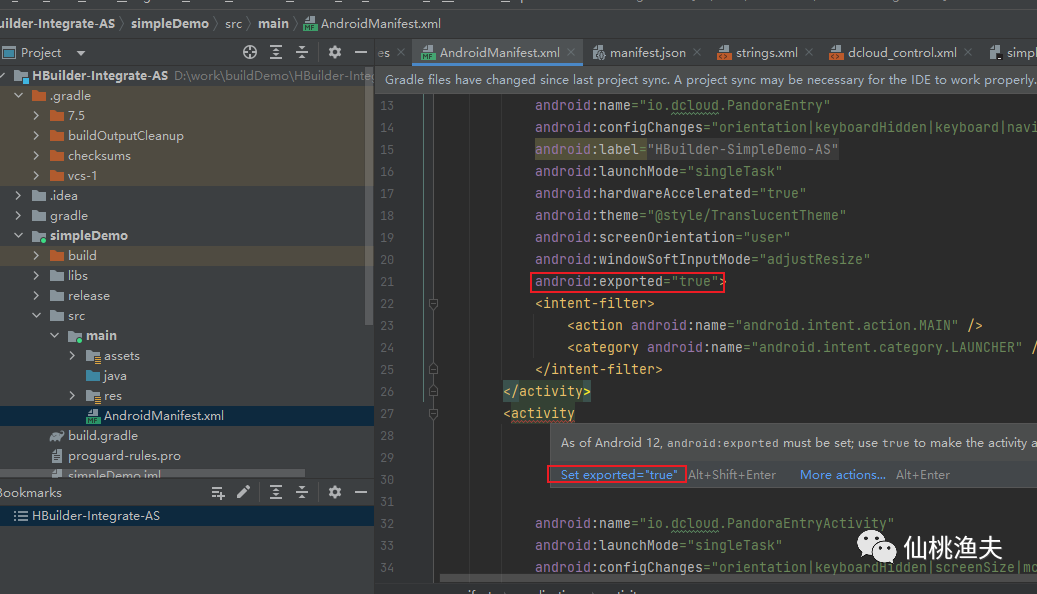This screenshot has width=1037, height=594.
Task: Collapse the .gradle folder
Action: click(x=19, y=96)
